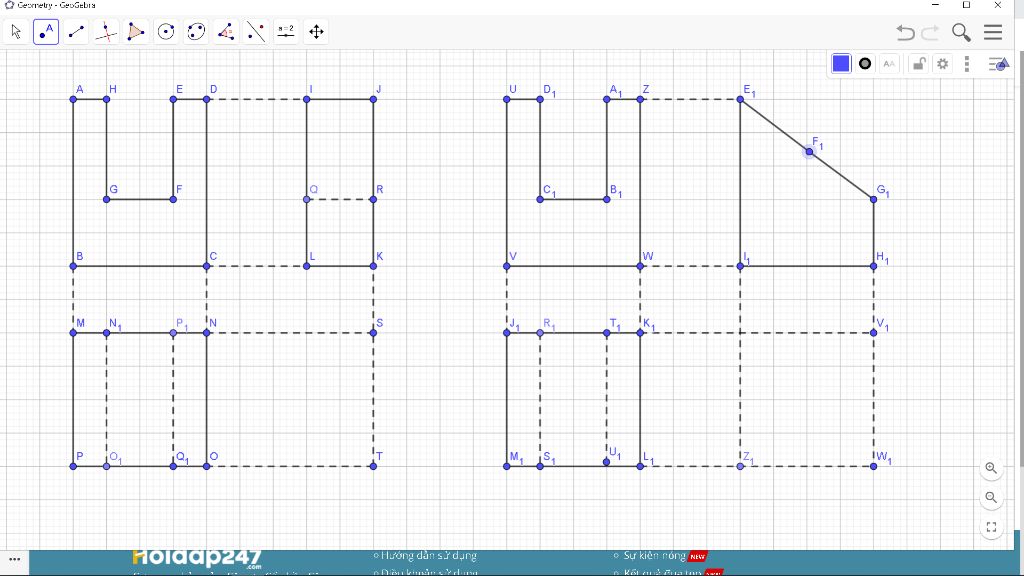Open the three-dot more options menu
The height and width of the screenshot is (576, 1024).
click(967, 63)
